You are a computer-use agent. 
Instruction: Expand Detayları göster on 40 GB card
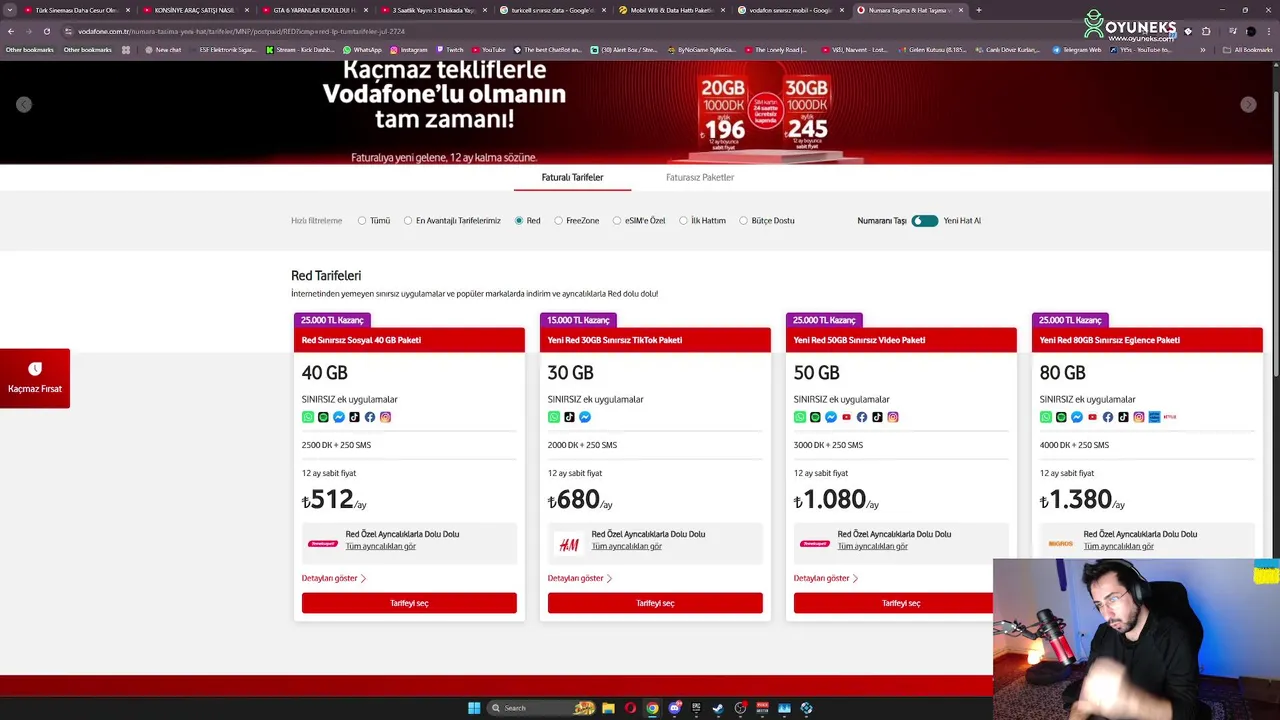334,578
